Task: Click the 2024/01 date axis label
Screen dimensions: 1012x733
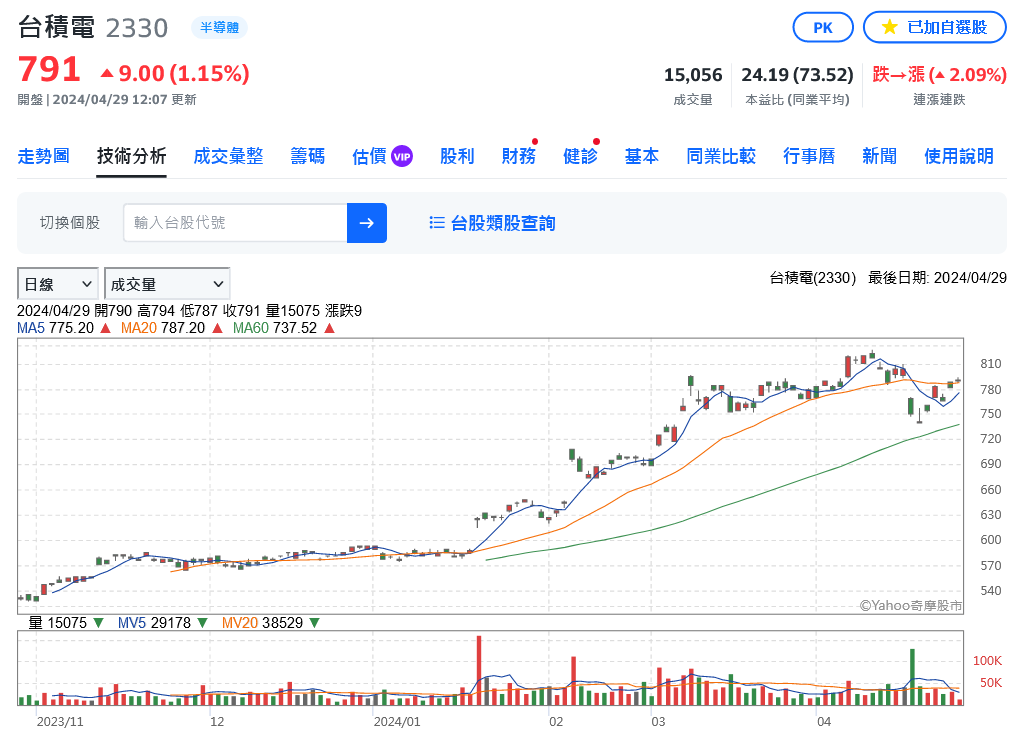Action: 397,721
